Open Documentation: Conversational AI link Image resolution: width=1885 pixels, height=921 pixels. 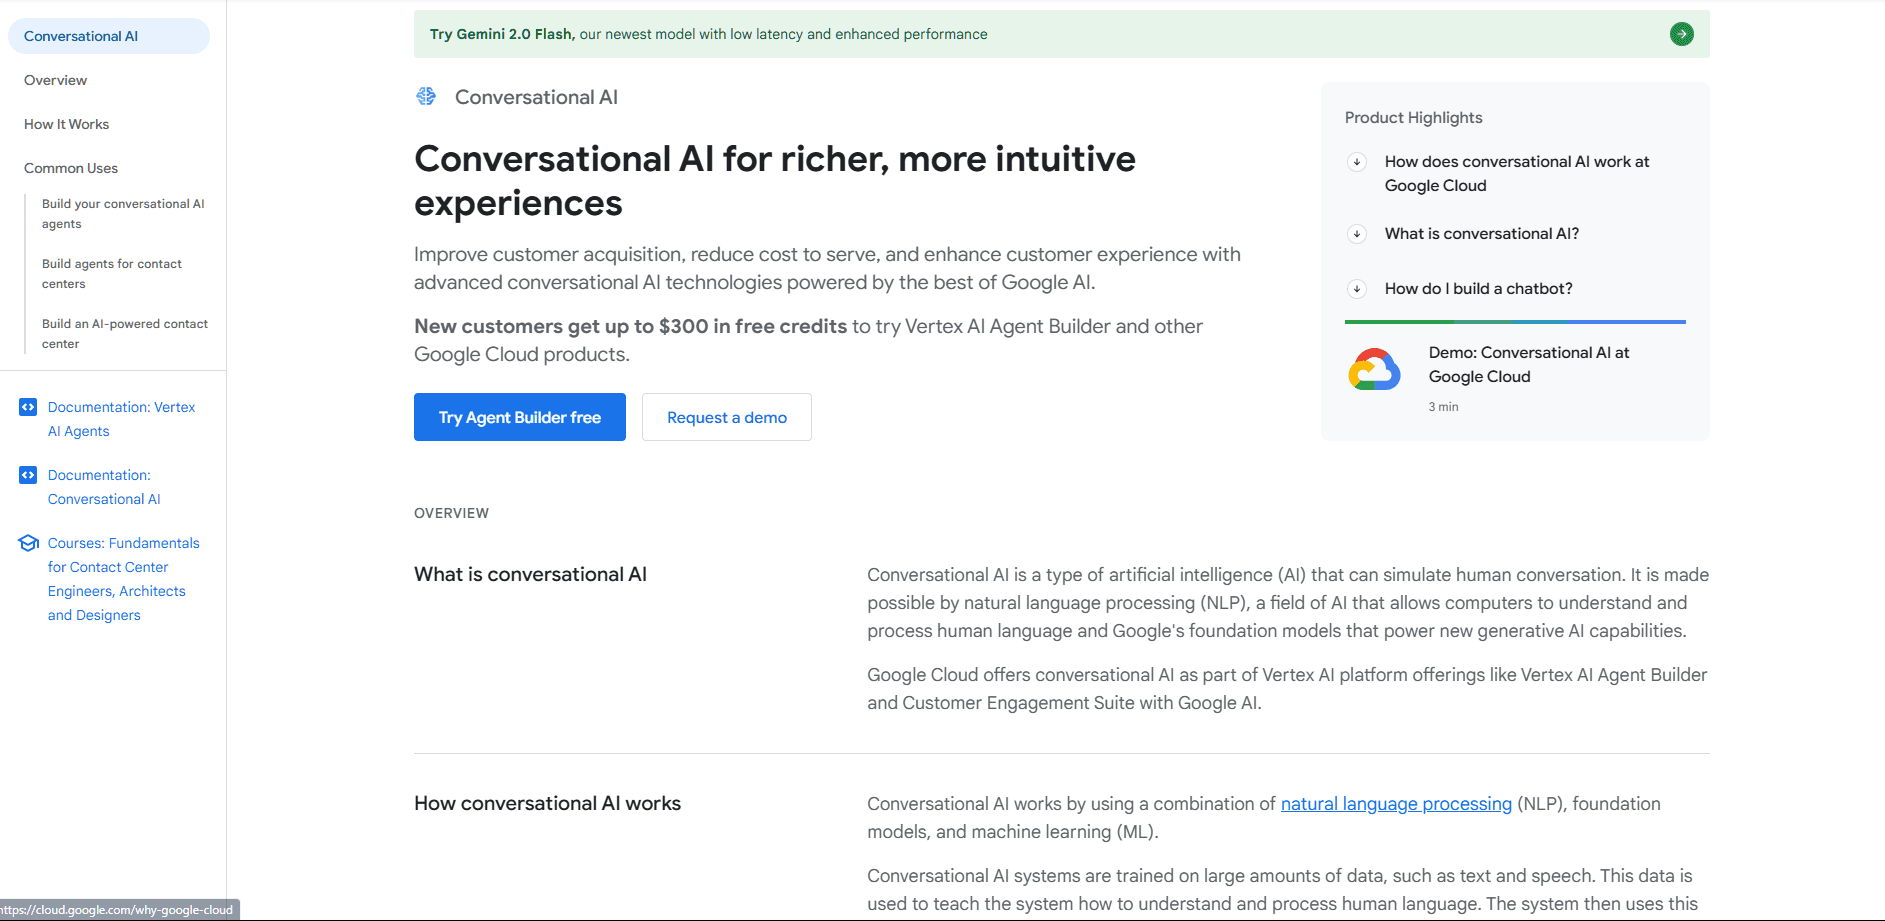104,487
